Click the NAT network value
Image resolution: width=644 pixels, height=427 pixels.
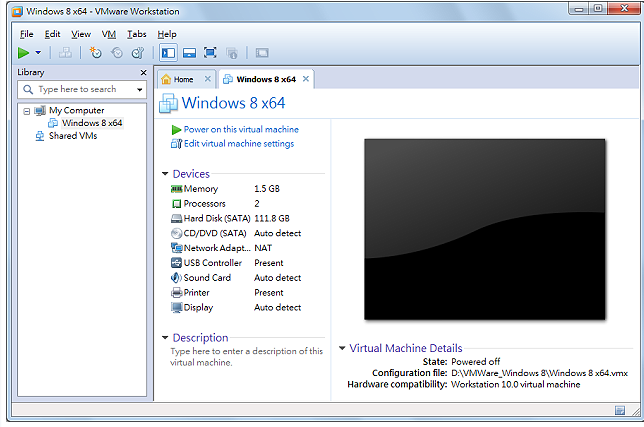tap(263, 248)
